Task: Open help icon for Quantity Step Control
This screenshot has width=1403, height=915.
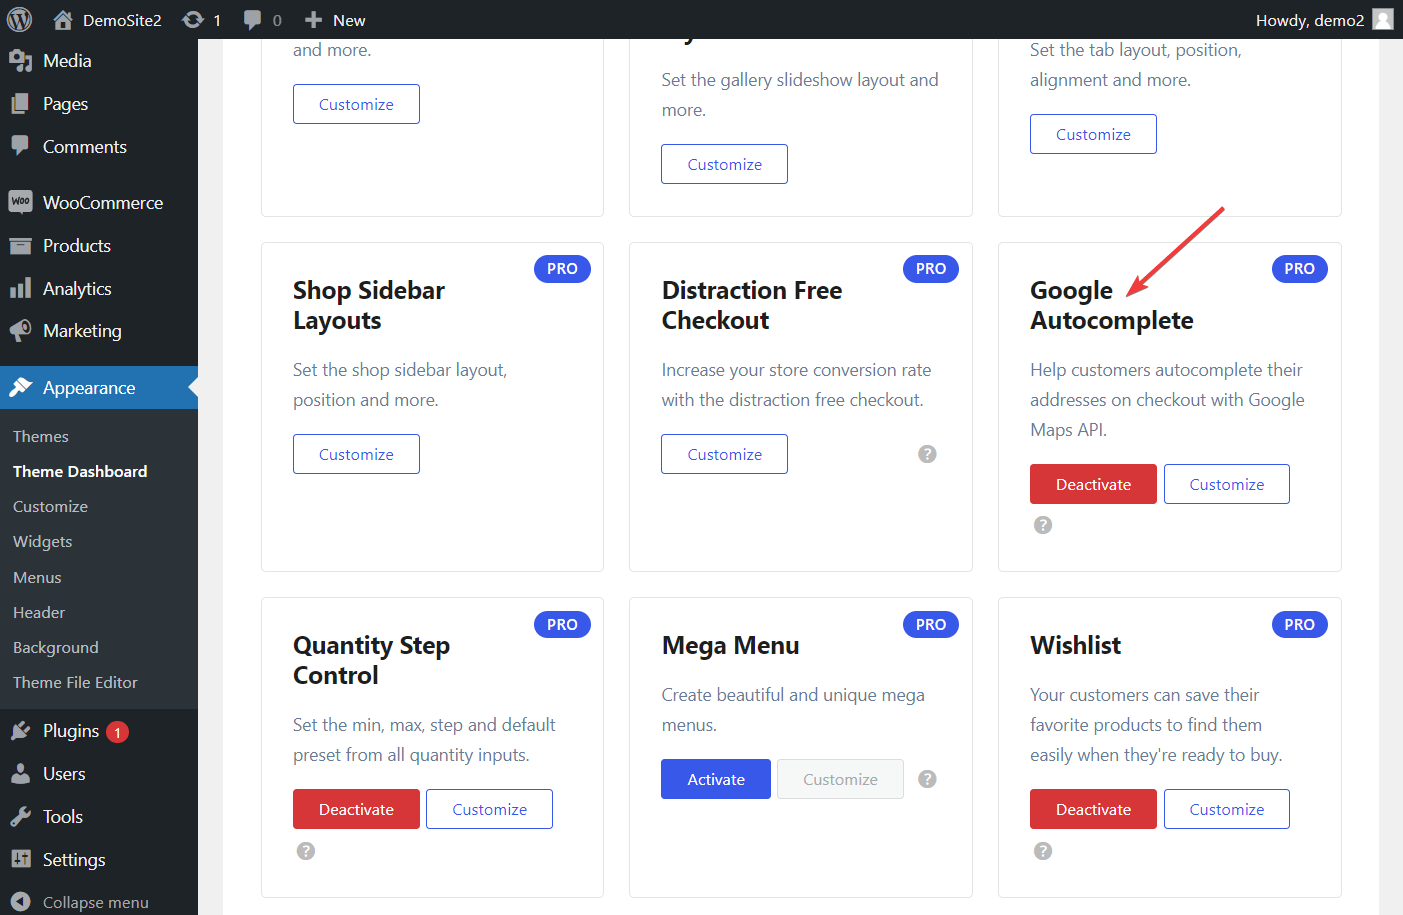Action: (x=306, y=851)
